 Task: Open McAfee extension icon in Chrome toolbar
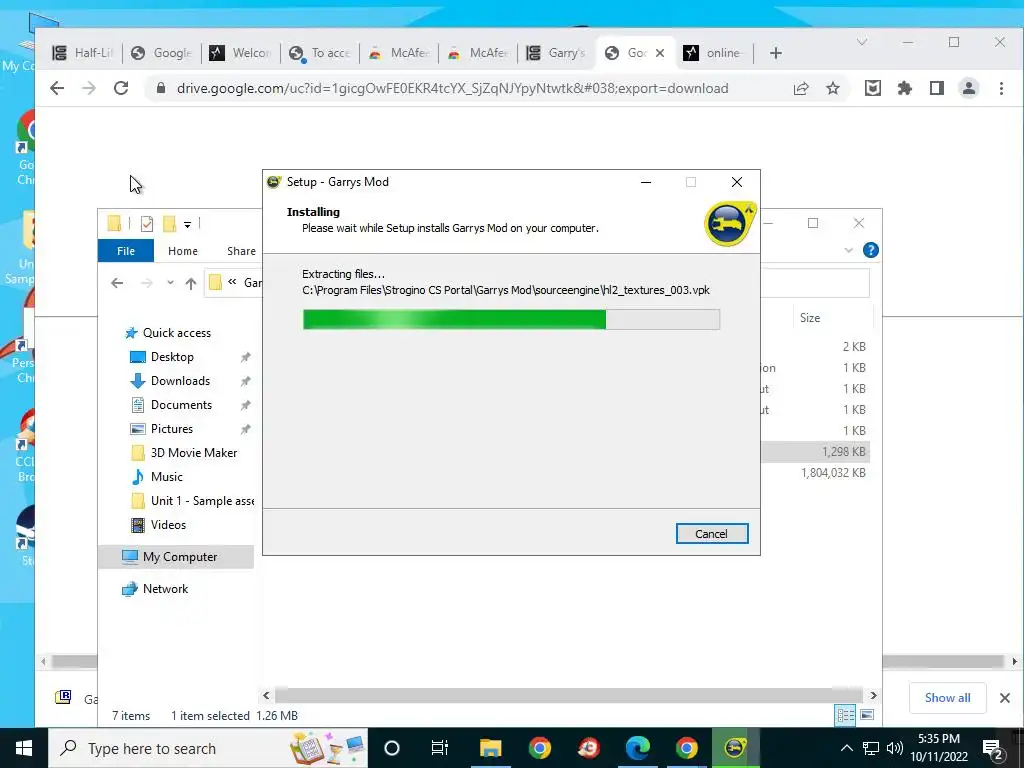point(872,88)
